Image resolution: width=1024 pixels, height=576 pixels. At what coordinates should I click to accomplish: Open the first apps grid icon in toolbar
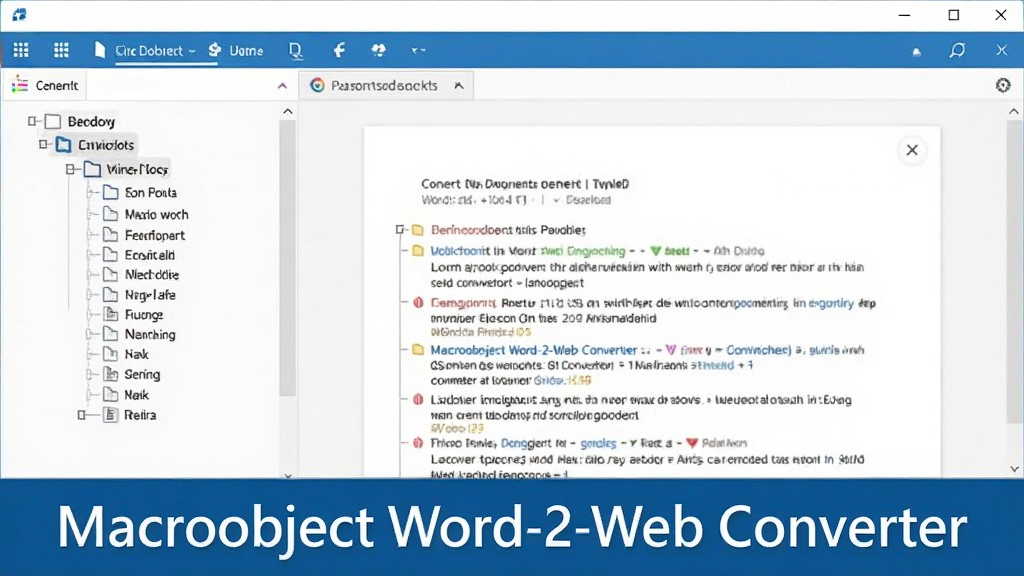pyautogui.click(x=21, y=50)
